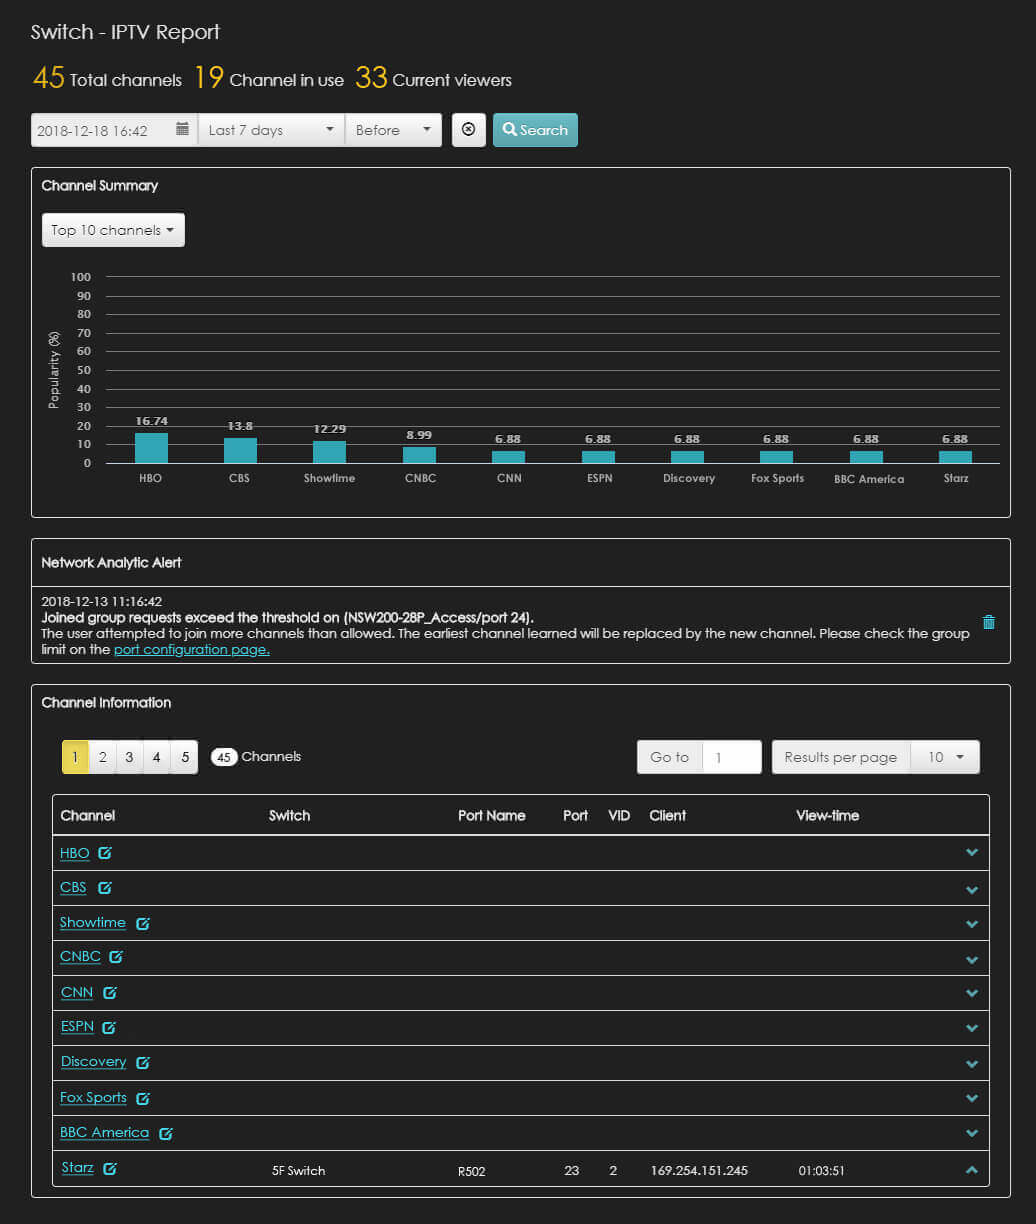
Task: Edit the HBO channel name
Action: (105, 853)
